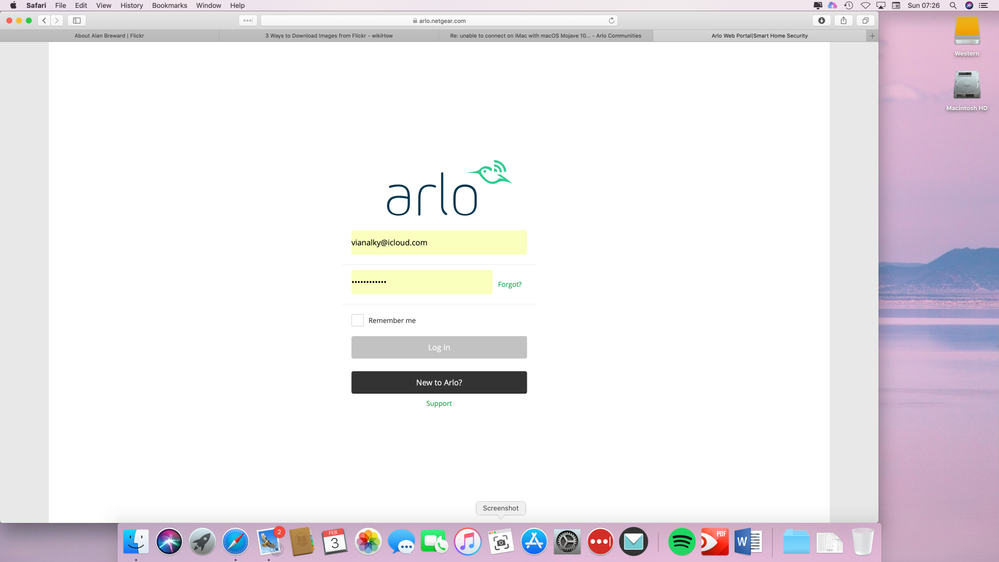Image resolution: width=999 pixels, height=562 pixels.
Task: Click the arlo.netgear.com address bar
Action: coord(439,20)
